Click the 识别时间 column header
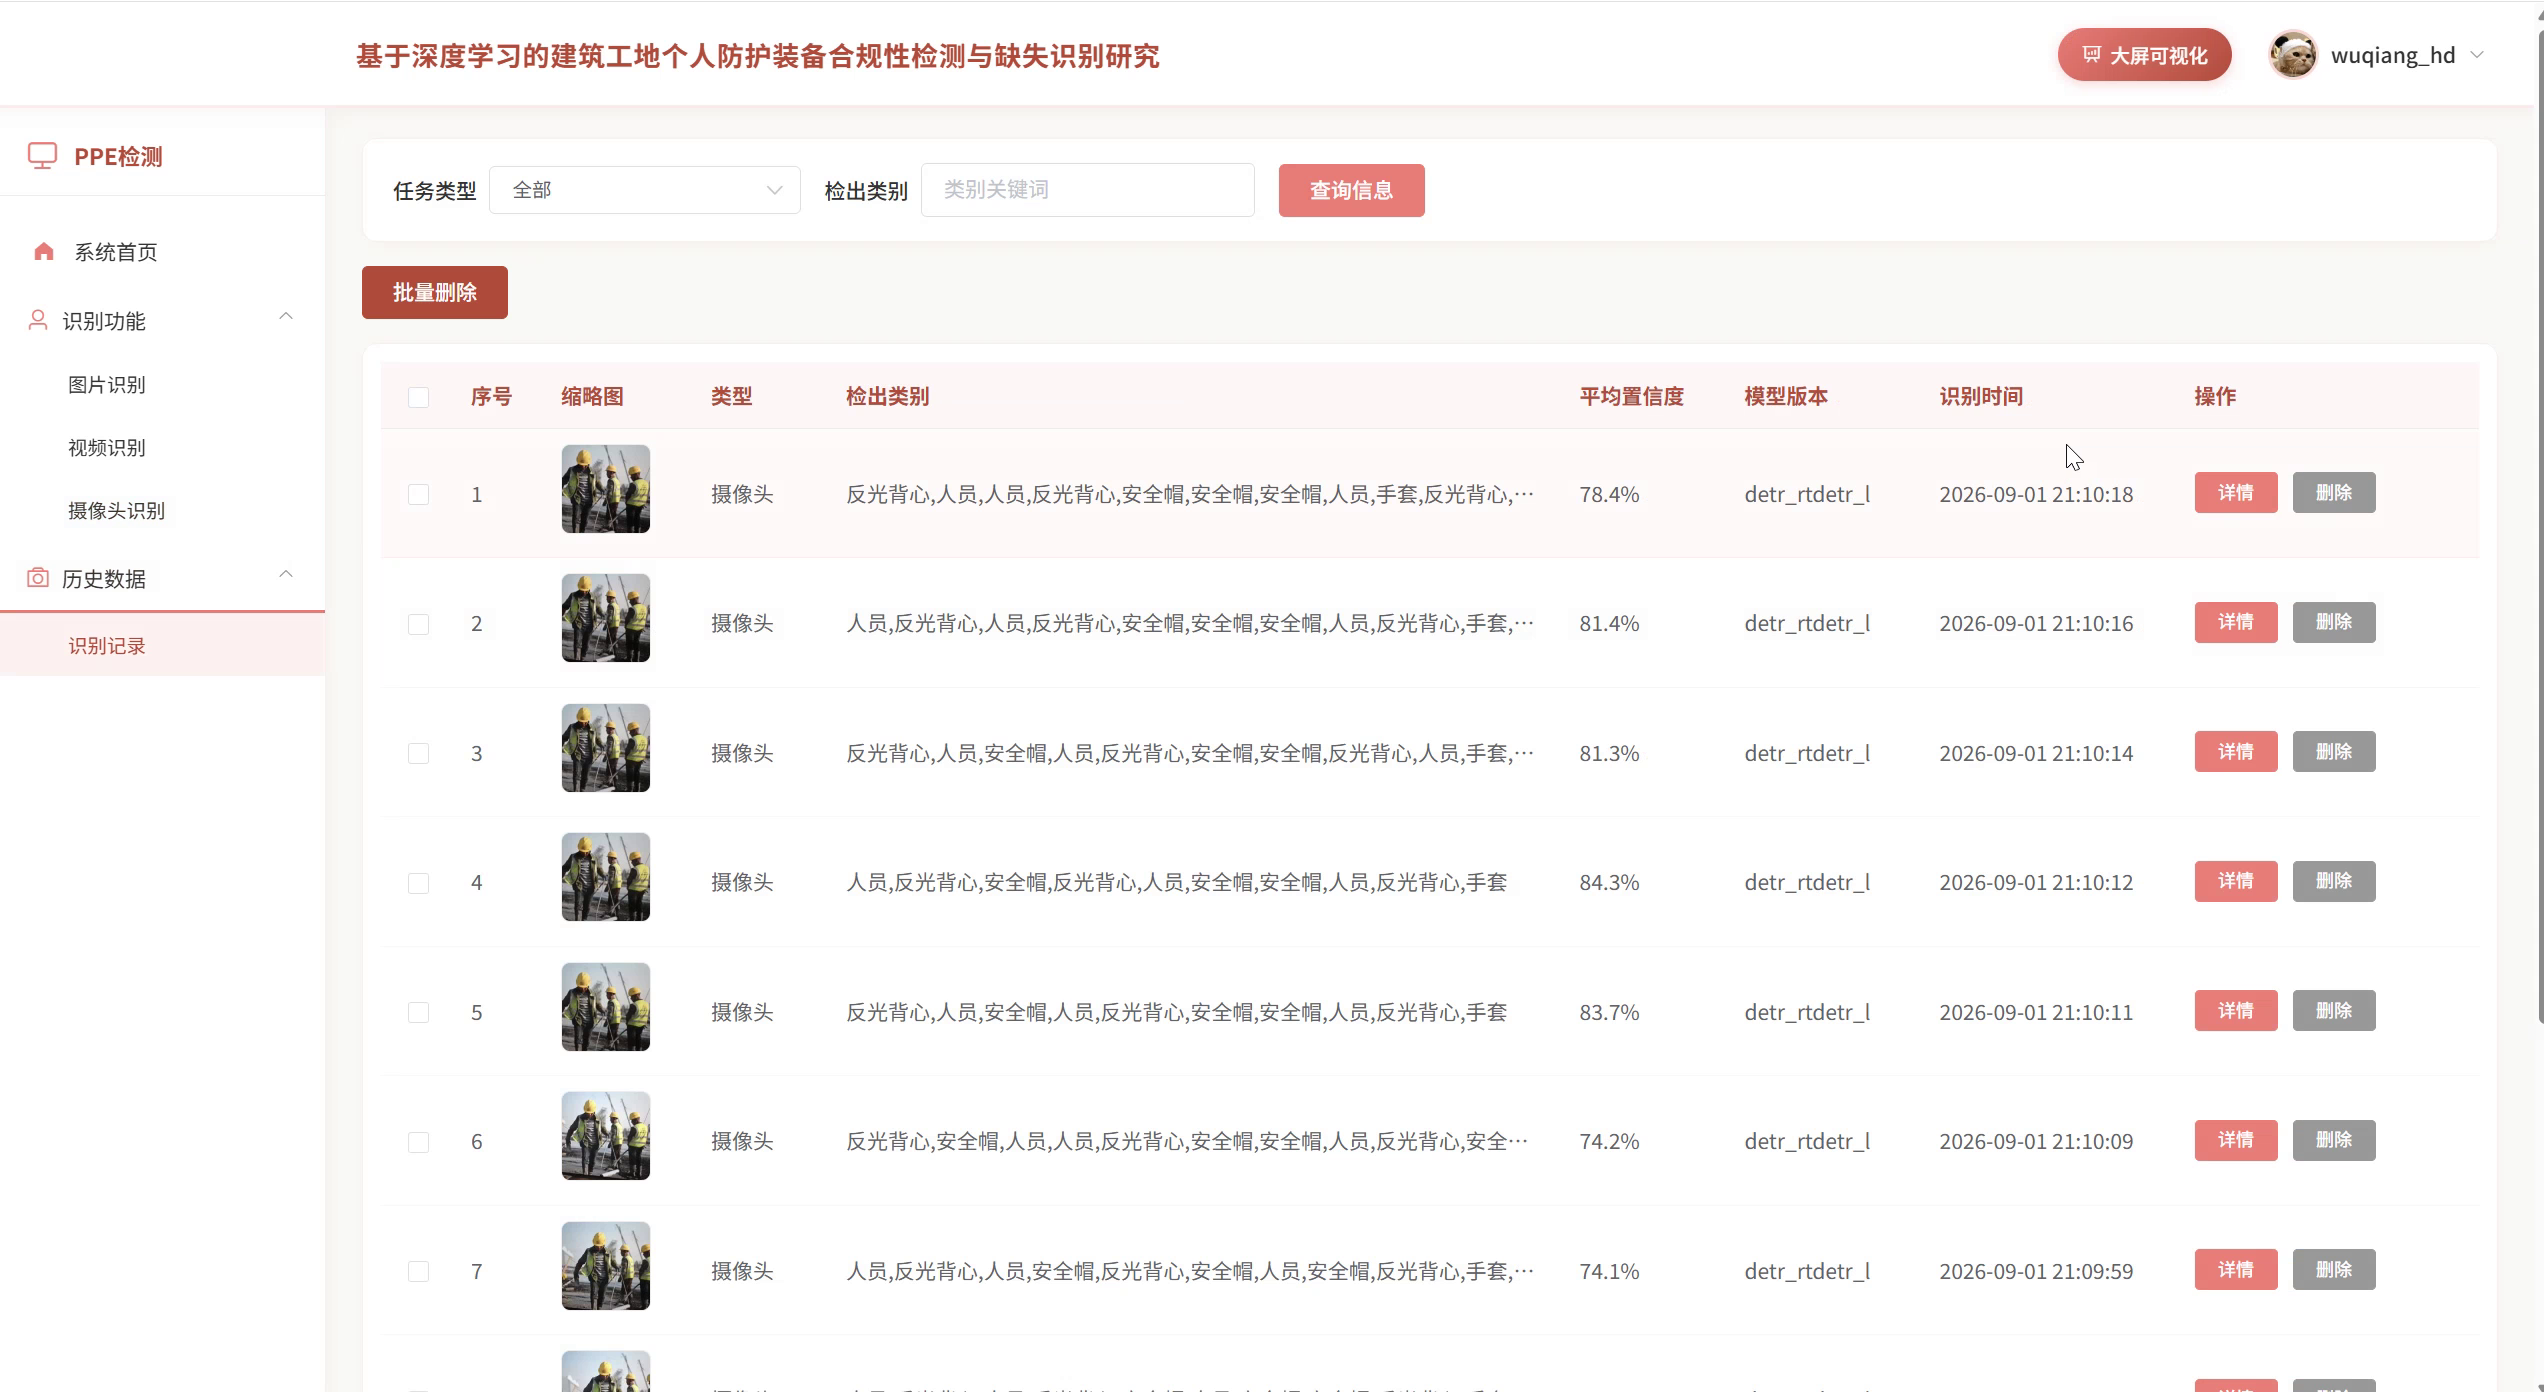This screenshot has width=2544, height=1392. tap(1981, 396)
